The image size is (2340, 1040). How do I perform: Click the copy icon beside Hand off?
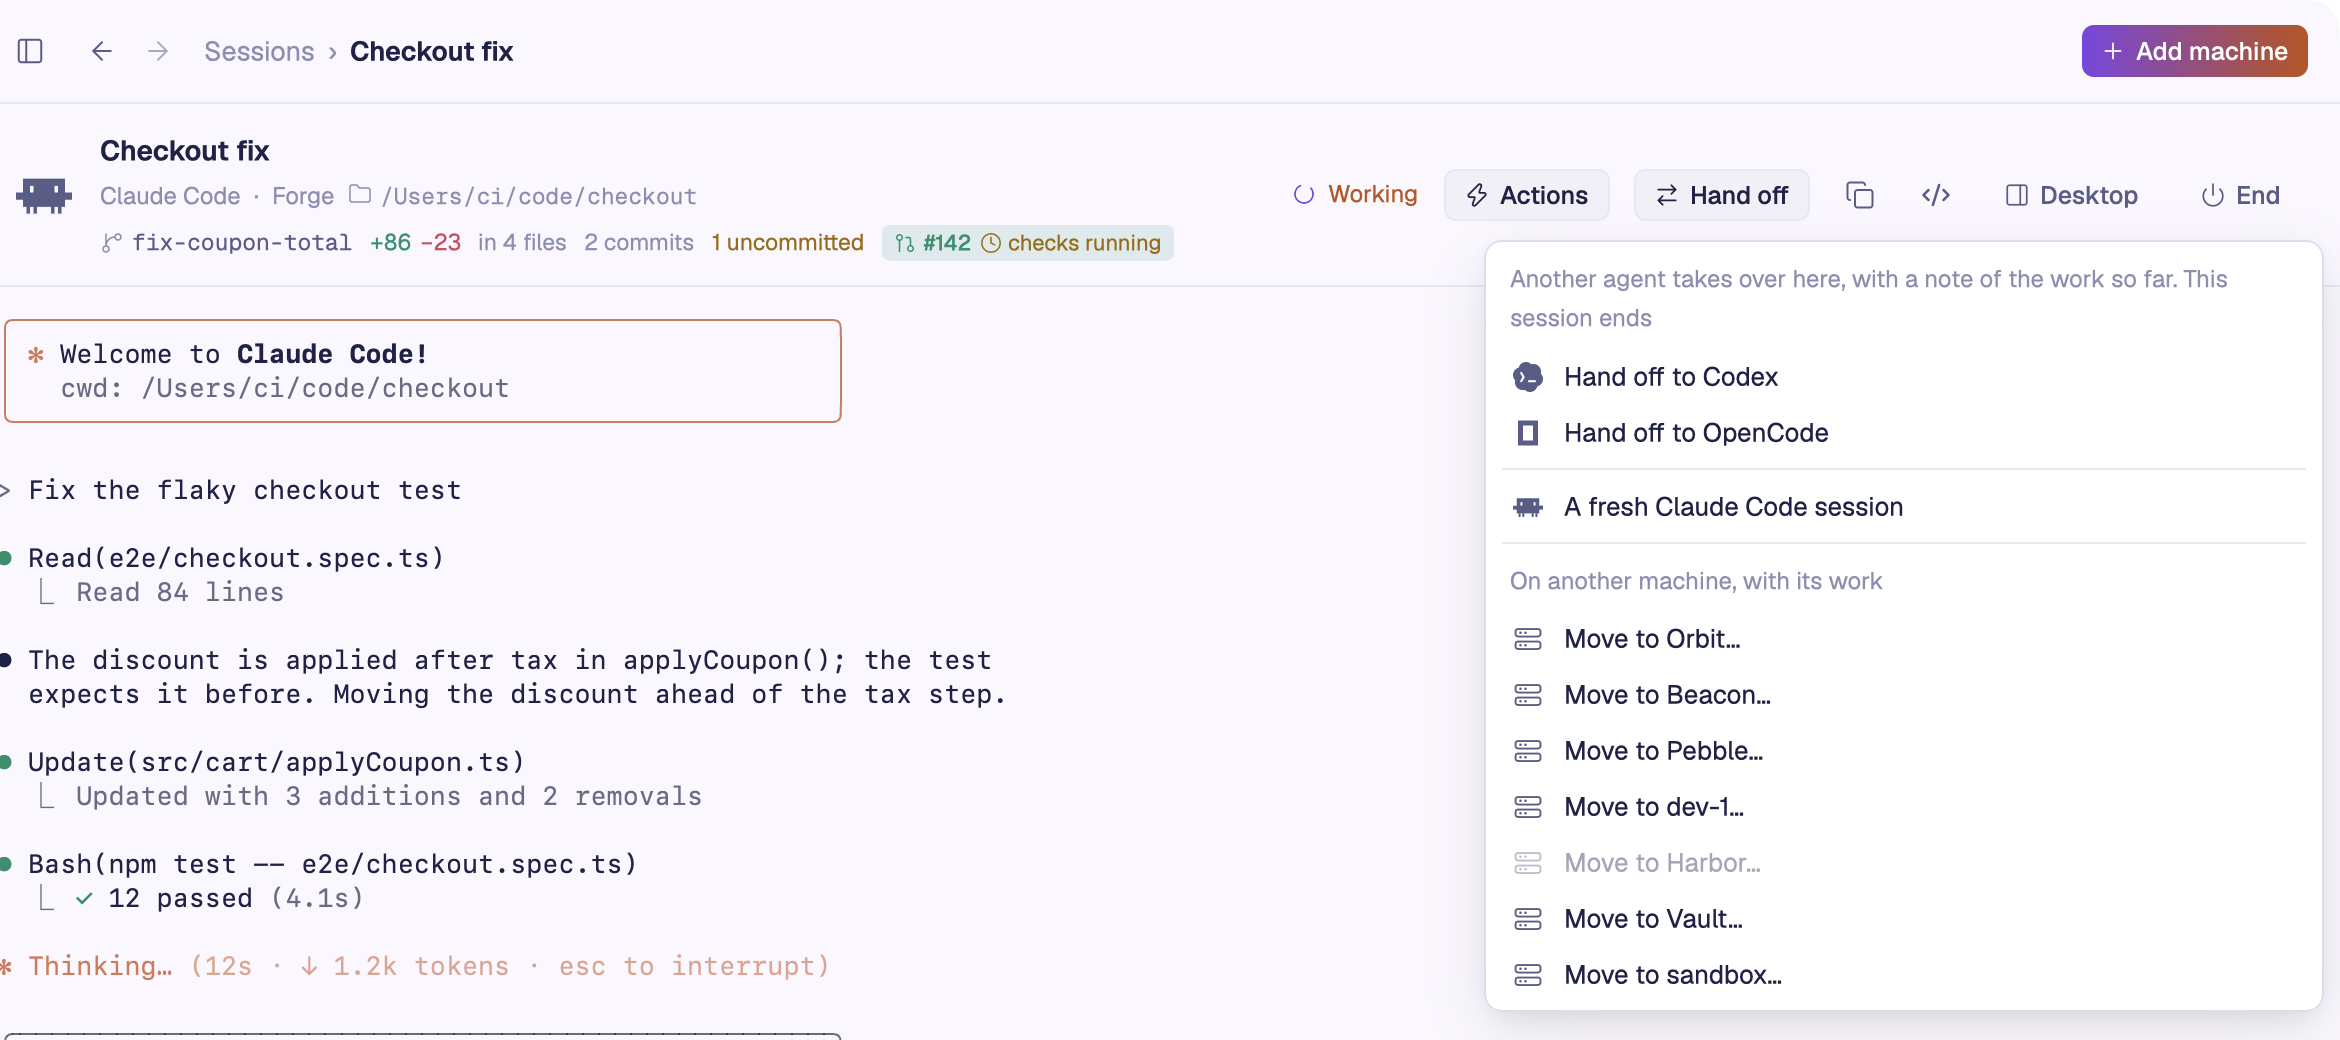click(1860, 195)
